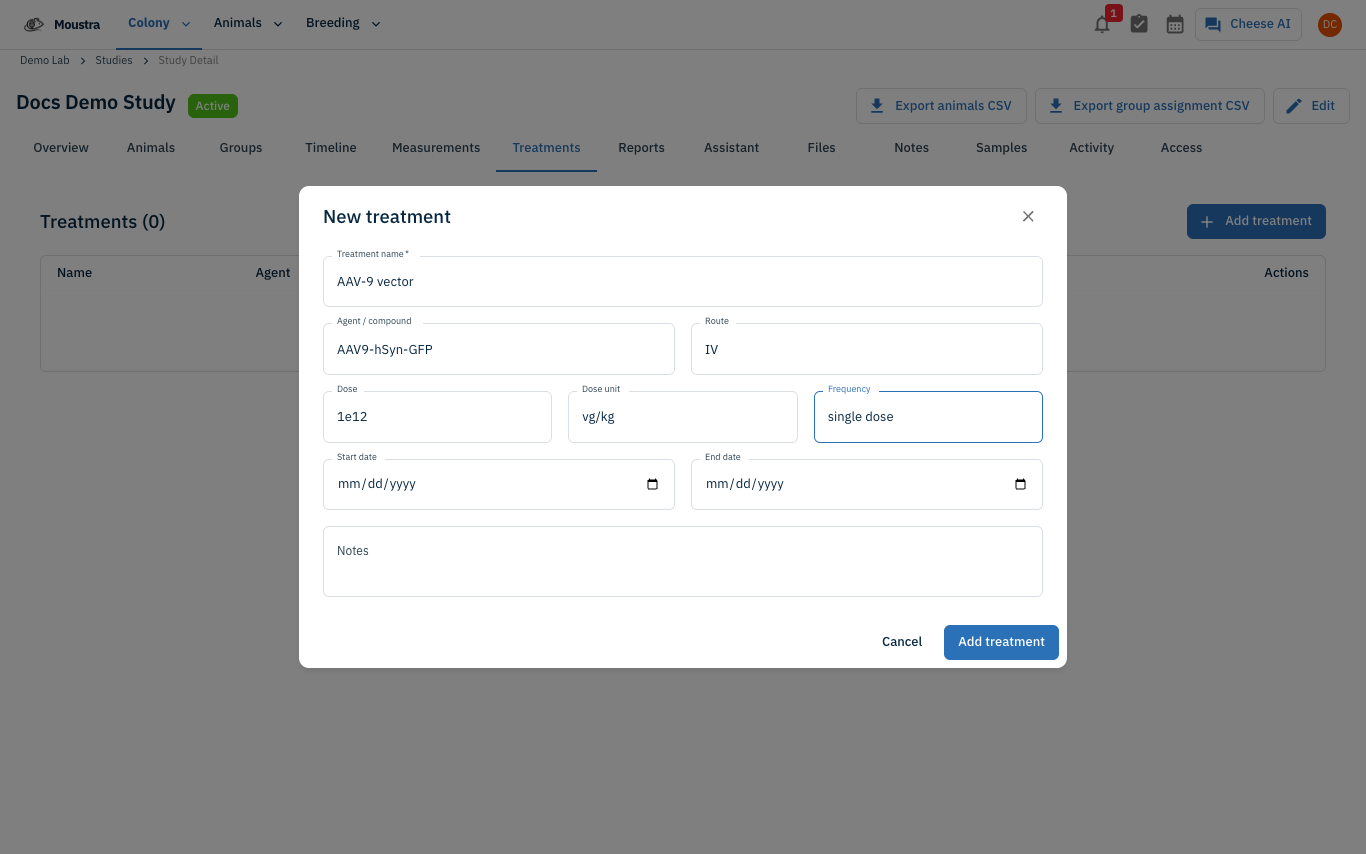Click Export group assignment CSV button
The image size is (1366, 854).
pyautogui.click(x=1149, y=106)
